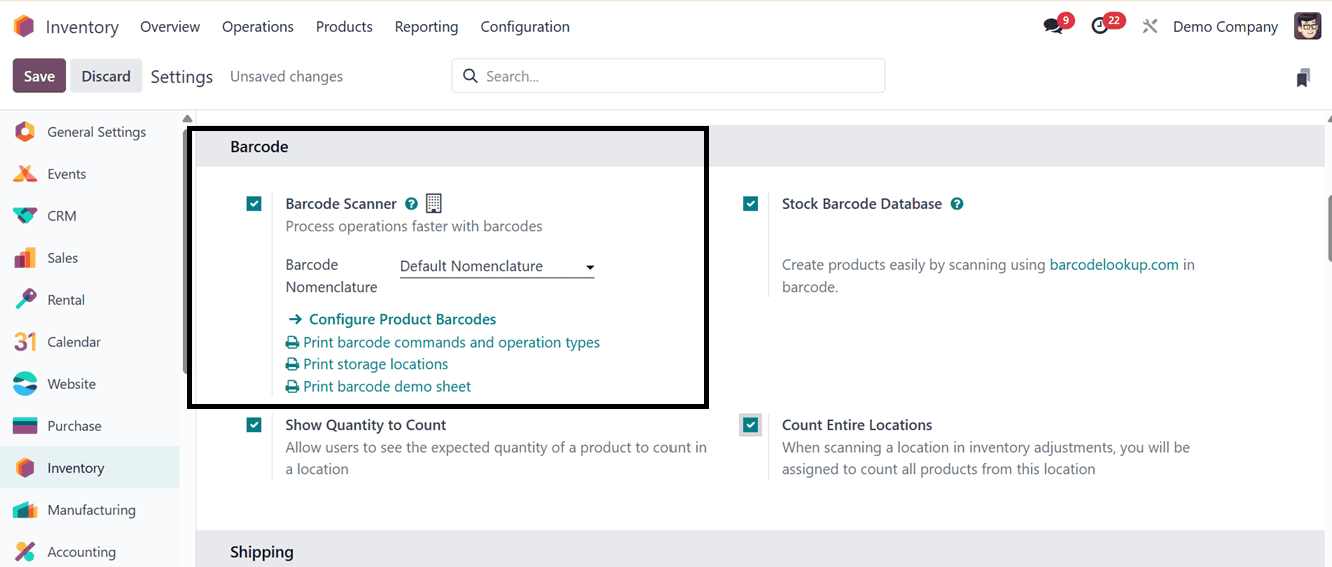Click the debug tools wrench icon

point(1150,27)
